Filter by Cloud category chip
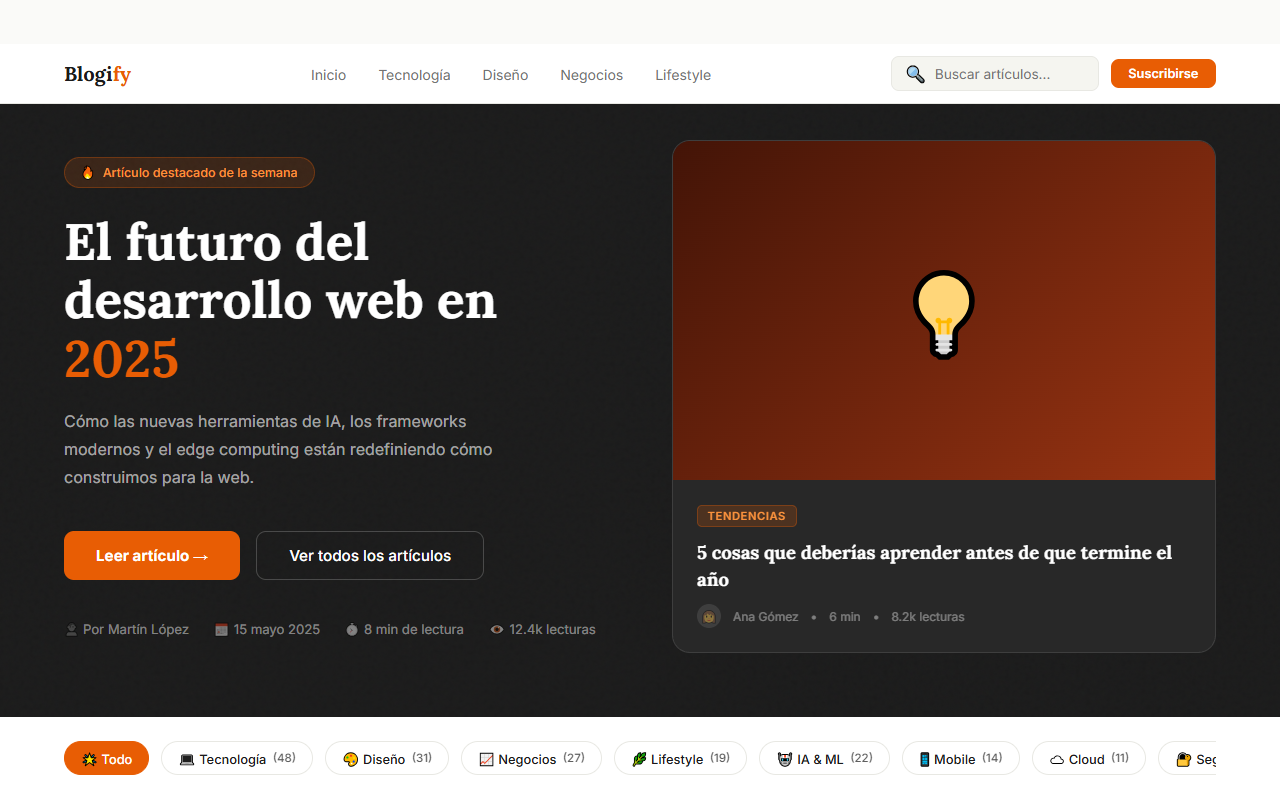 coord(1089,758)
